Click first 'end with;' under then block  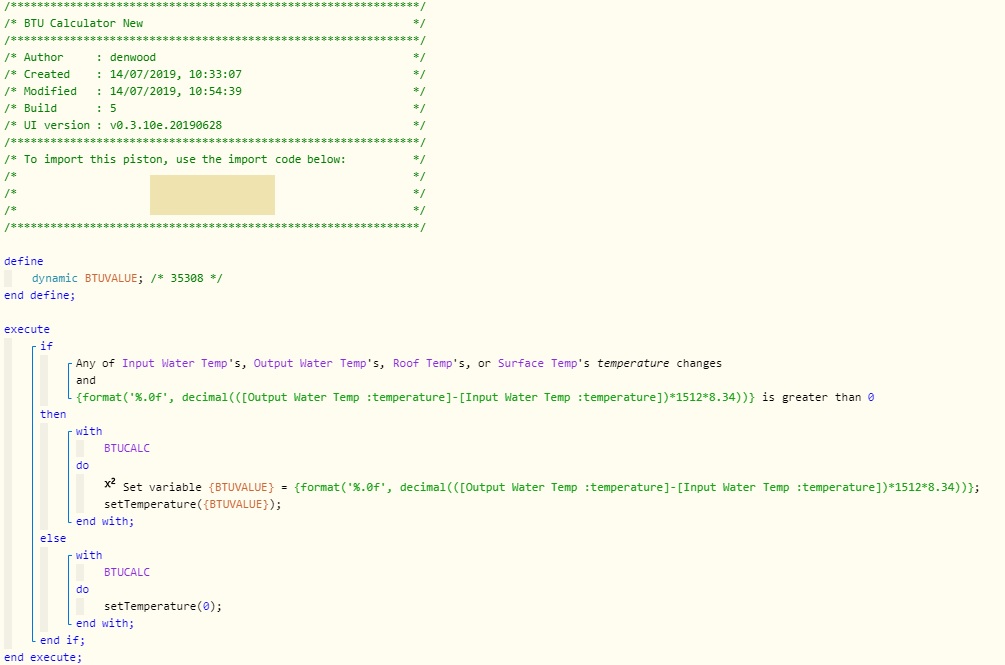[x=105, y=521]
